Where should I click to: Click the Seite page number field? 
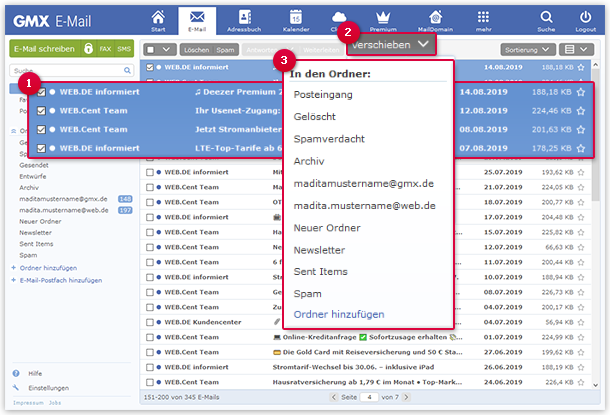coord(369,397)
